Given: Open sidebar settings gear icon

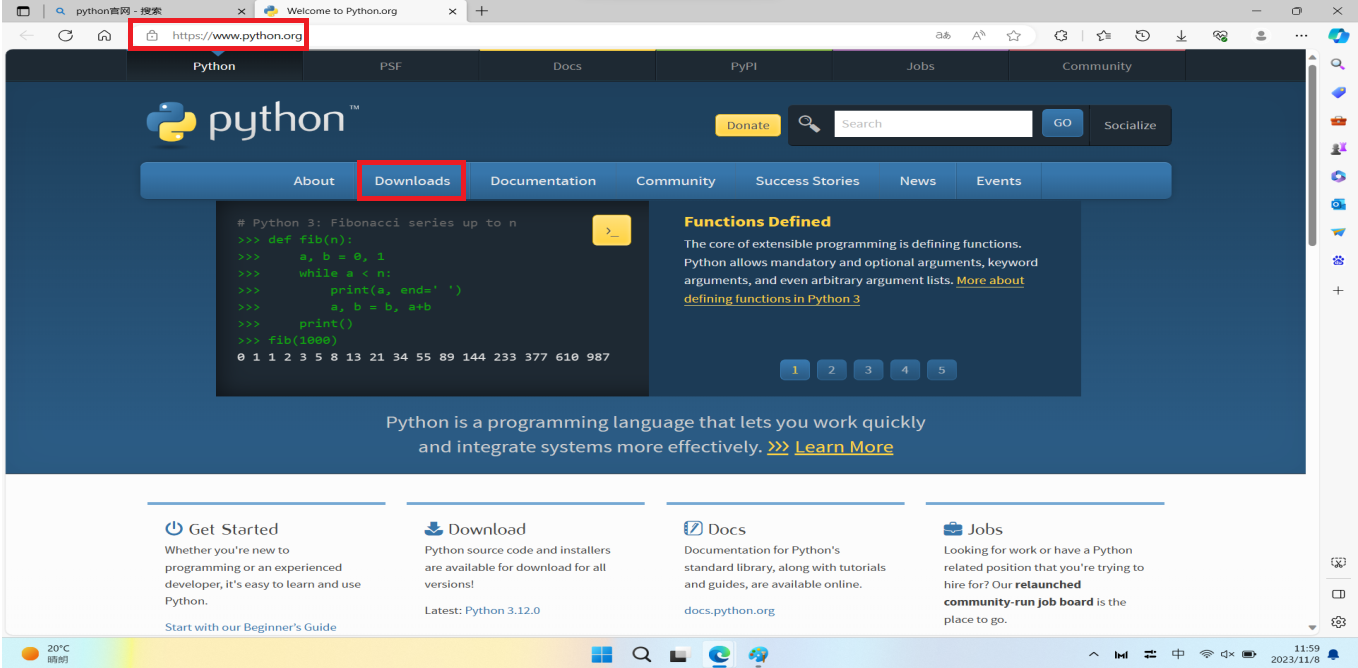Looking at the screenshot, I should pyautogui.click(x=1338, y=622).
